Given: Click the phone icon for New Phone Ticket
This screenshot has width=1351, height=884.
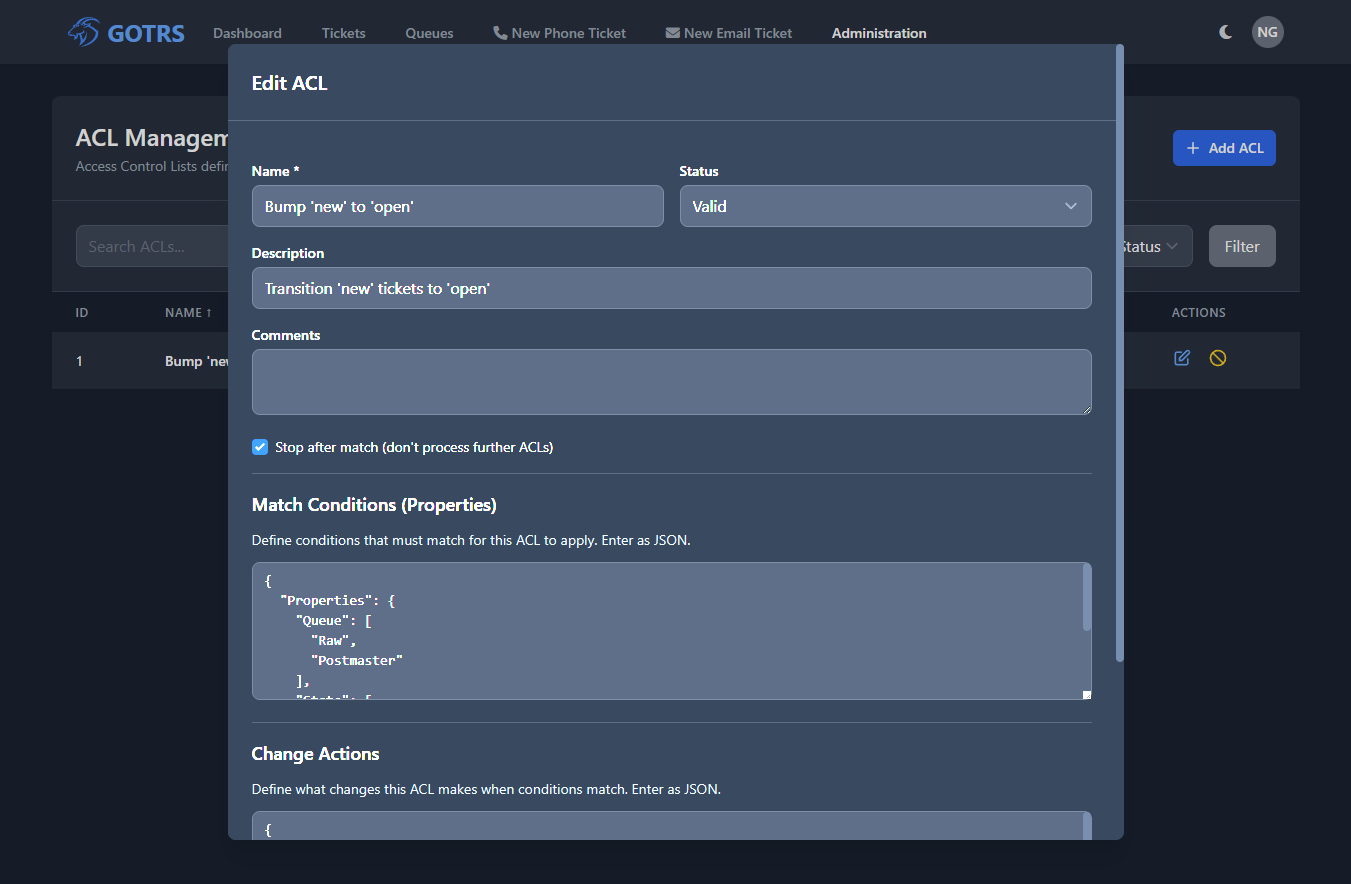Looking at the screenshot, I should (x=500, y=33).
